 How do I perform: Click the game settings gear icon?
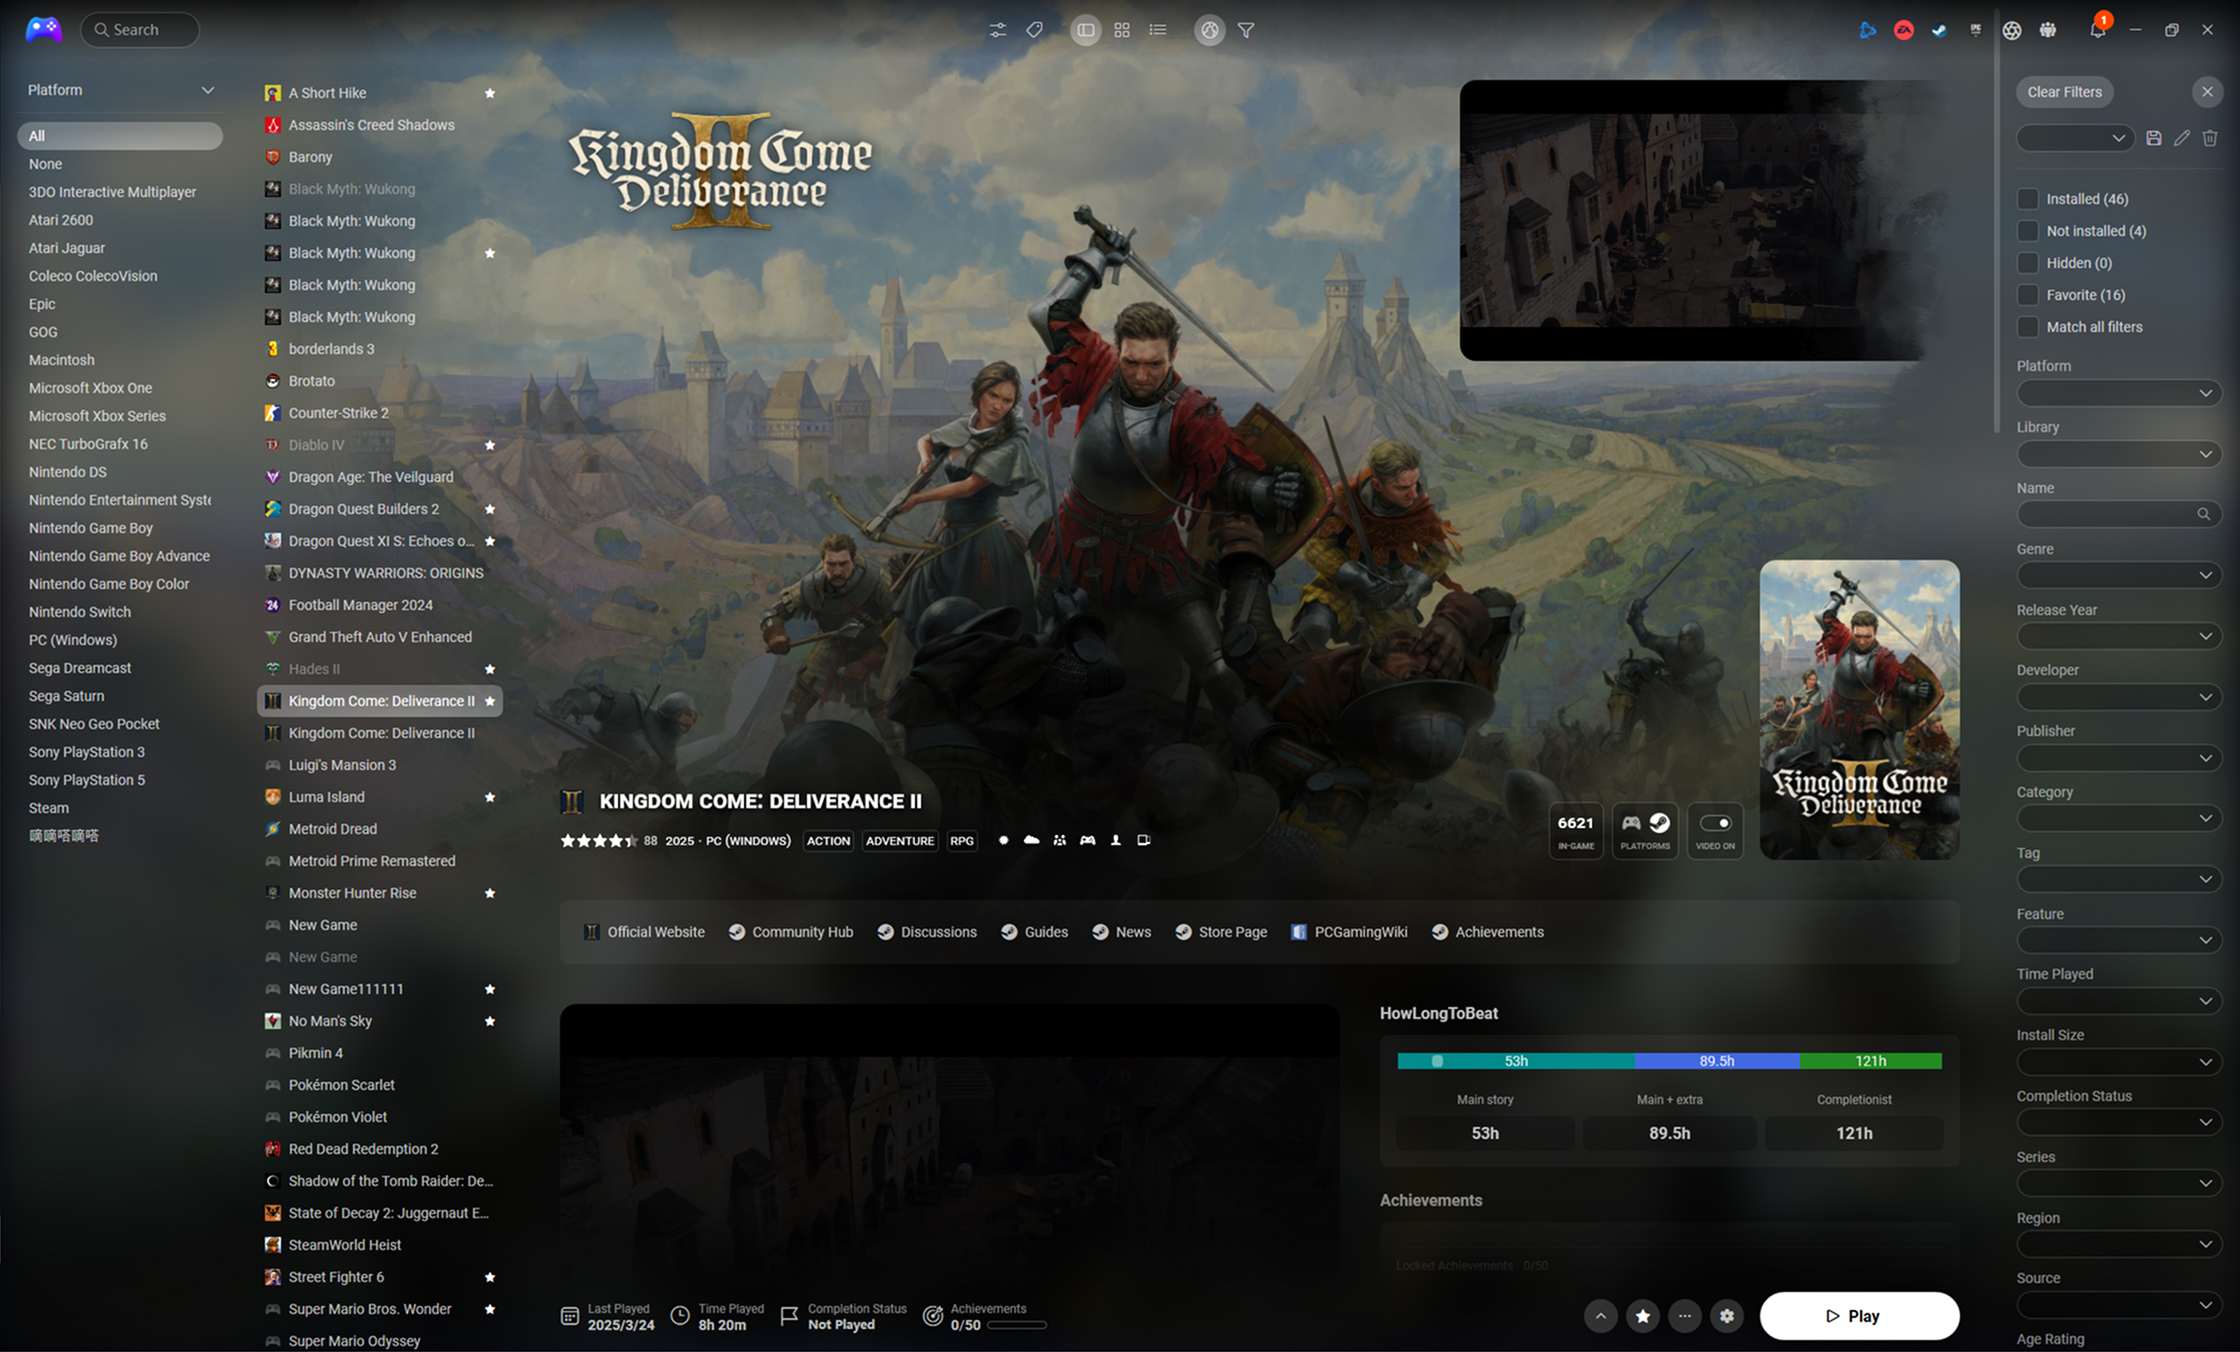pyautogui.click(x=1726, y=1316)
